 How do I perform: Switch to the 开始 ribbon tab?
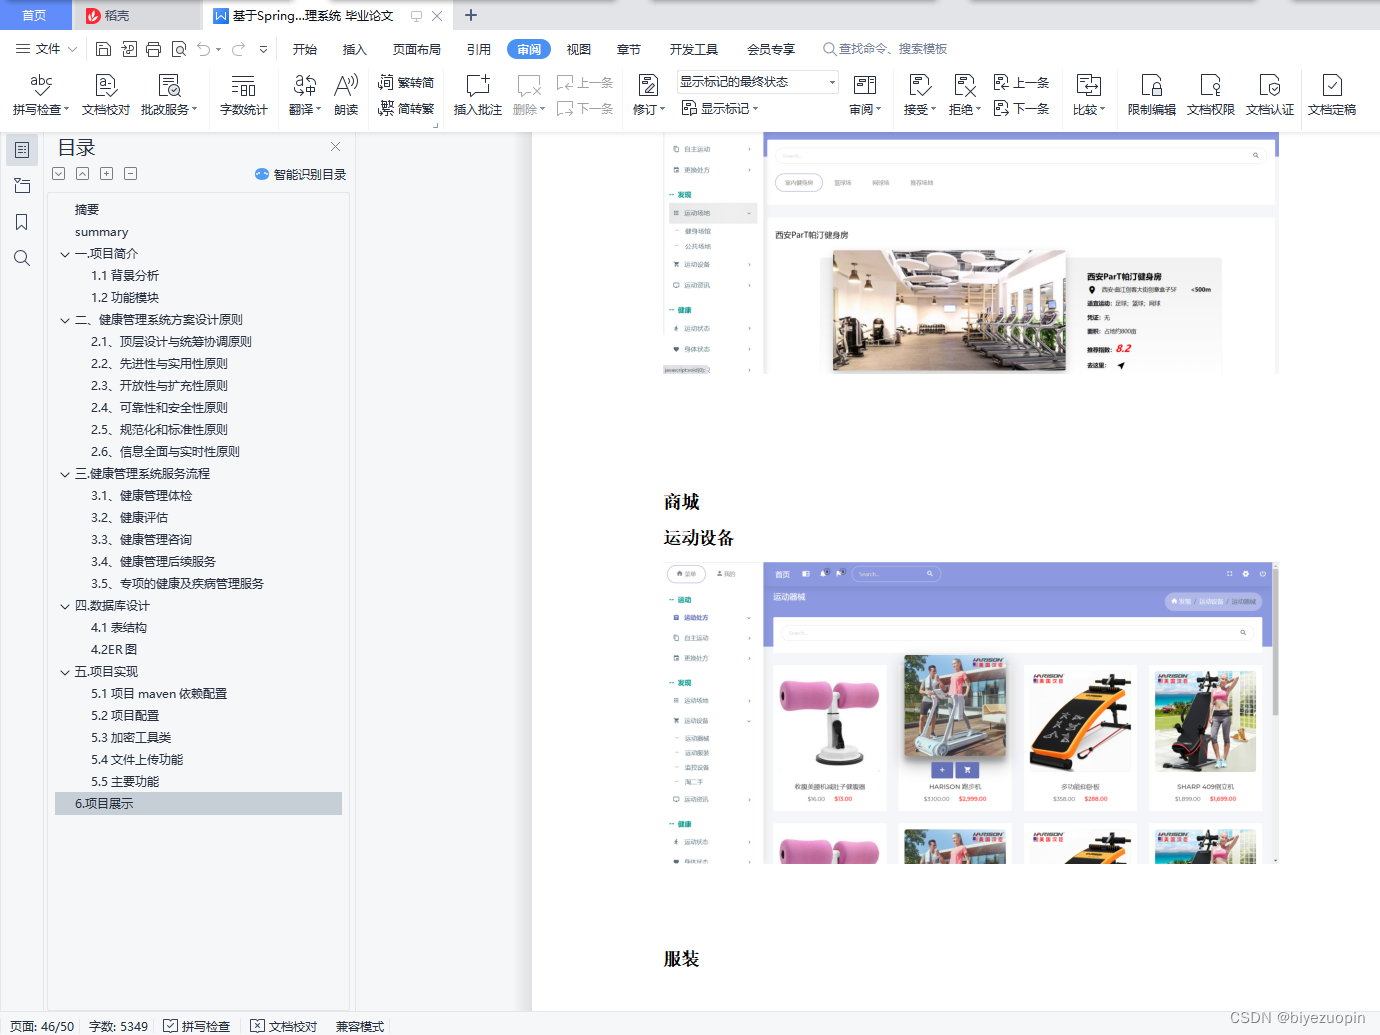305,49
